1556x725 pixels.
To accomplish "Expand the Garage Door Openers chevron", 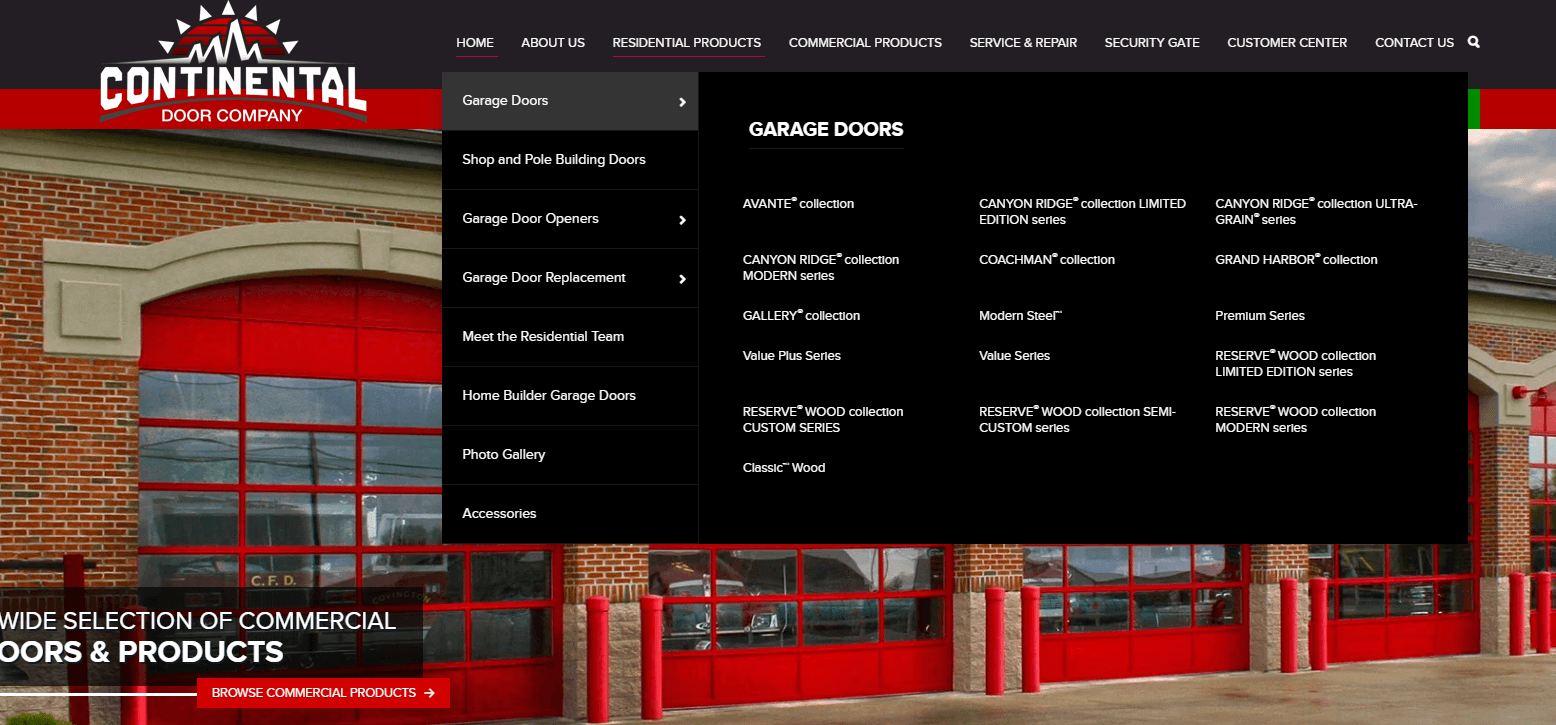I will pyautogui.click(x=682, y=220).
